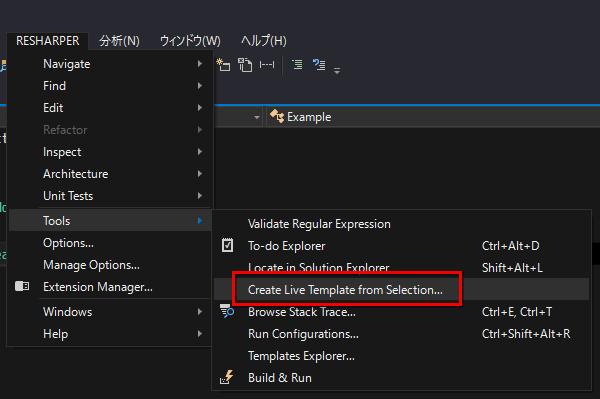Click the horizontal spacing toolbar icon
The height and width of the screenshot is (399, 600).
(267, 65)
